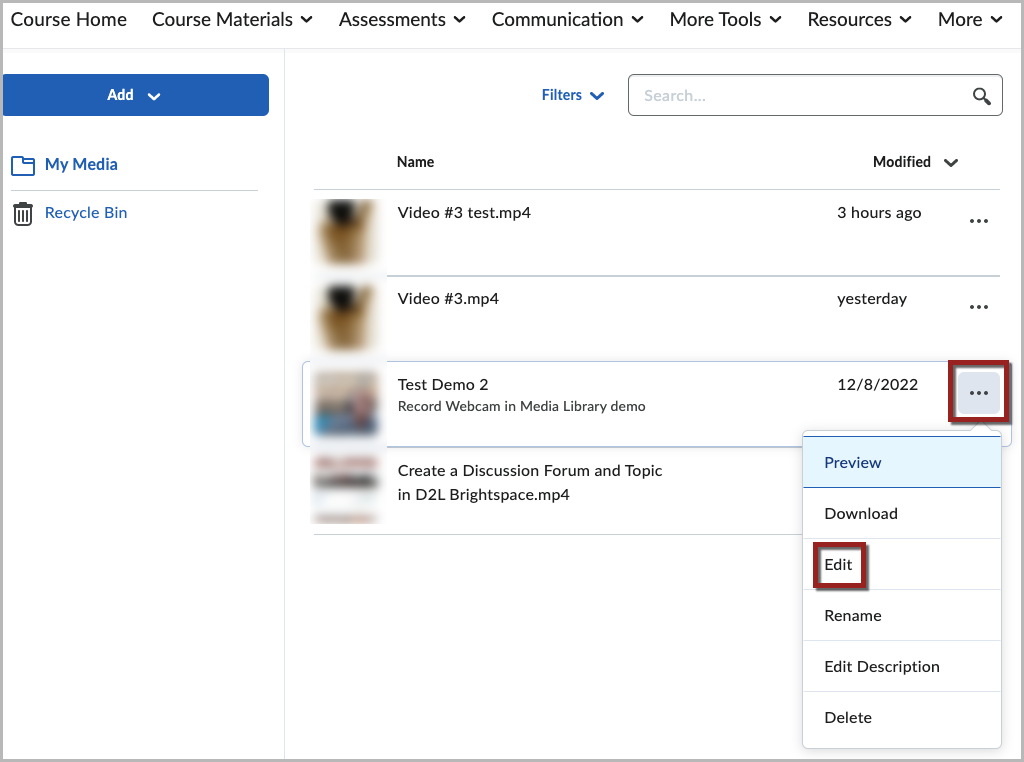Open options menu for Video #3 test.mp4
1024x762 pixels.
pos(978,221)
